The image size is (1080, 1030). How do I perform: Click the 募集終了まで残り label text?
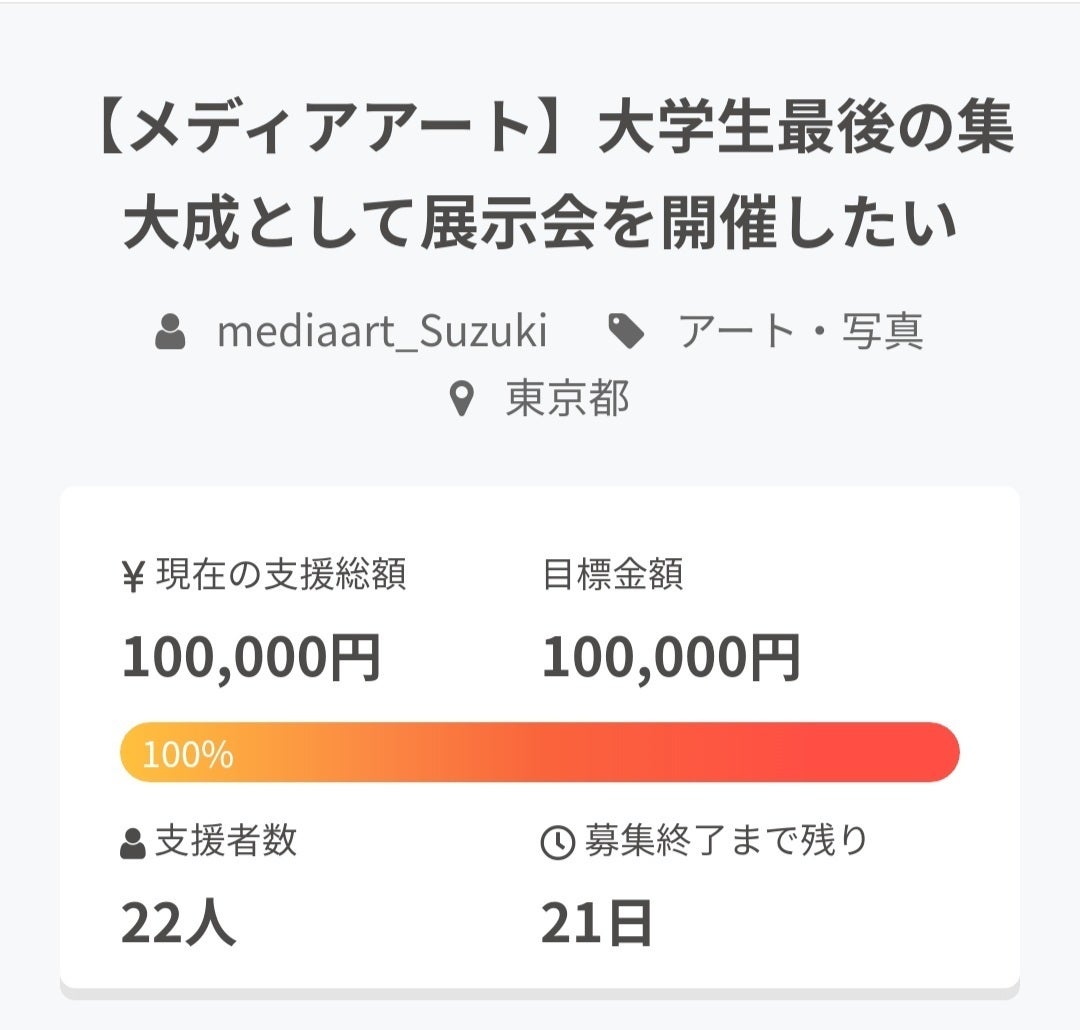pos(726,842)
